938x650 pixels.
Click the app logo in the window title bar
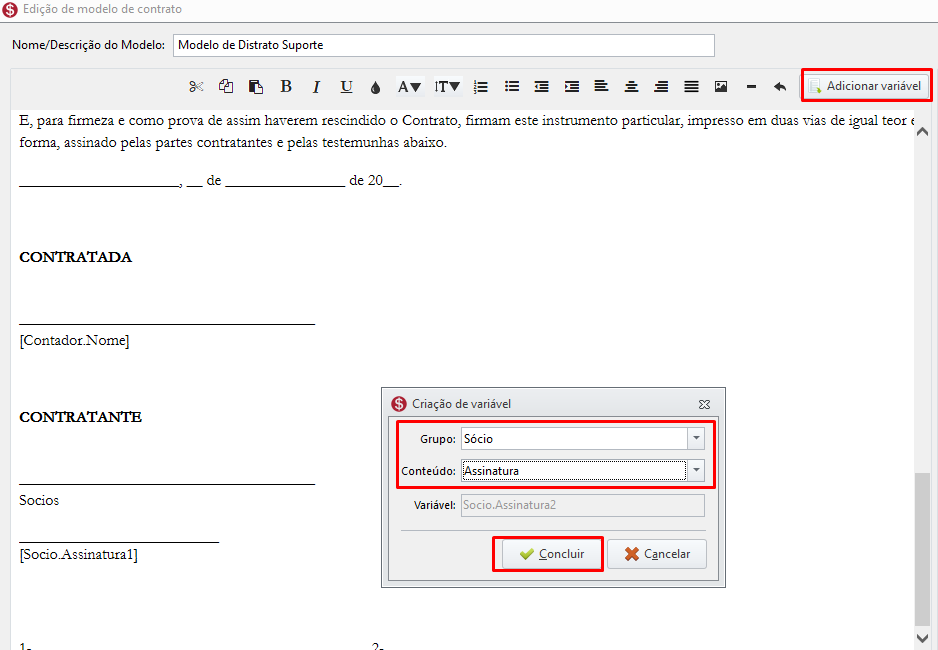point(10,10)
